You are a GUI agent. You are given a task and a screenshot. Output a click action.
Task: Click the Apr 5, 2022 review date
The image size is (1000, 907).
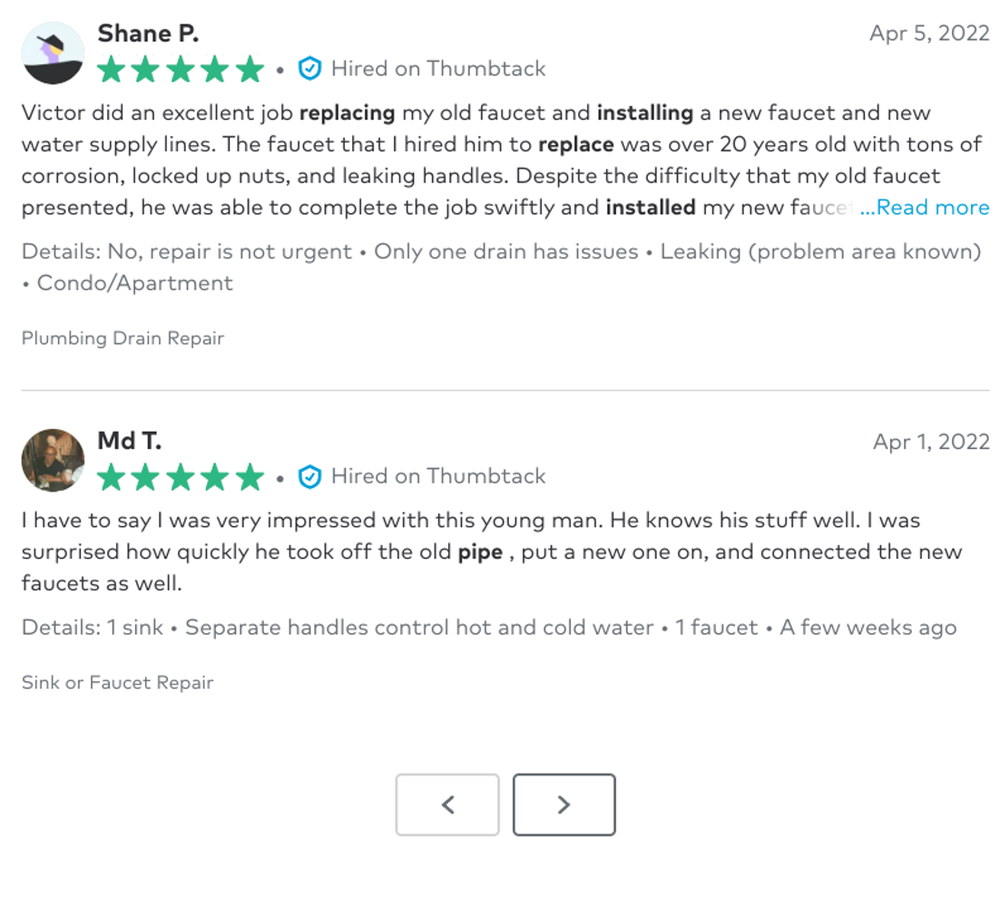[929, 33]
